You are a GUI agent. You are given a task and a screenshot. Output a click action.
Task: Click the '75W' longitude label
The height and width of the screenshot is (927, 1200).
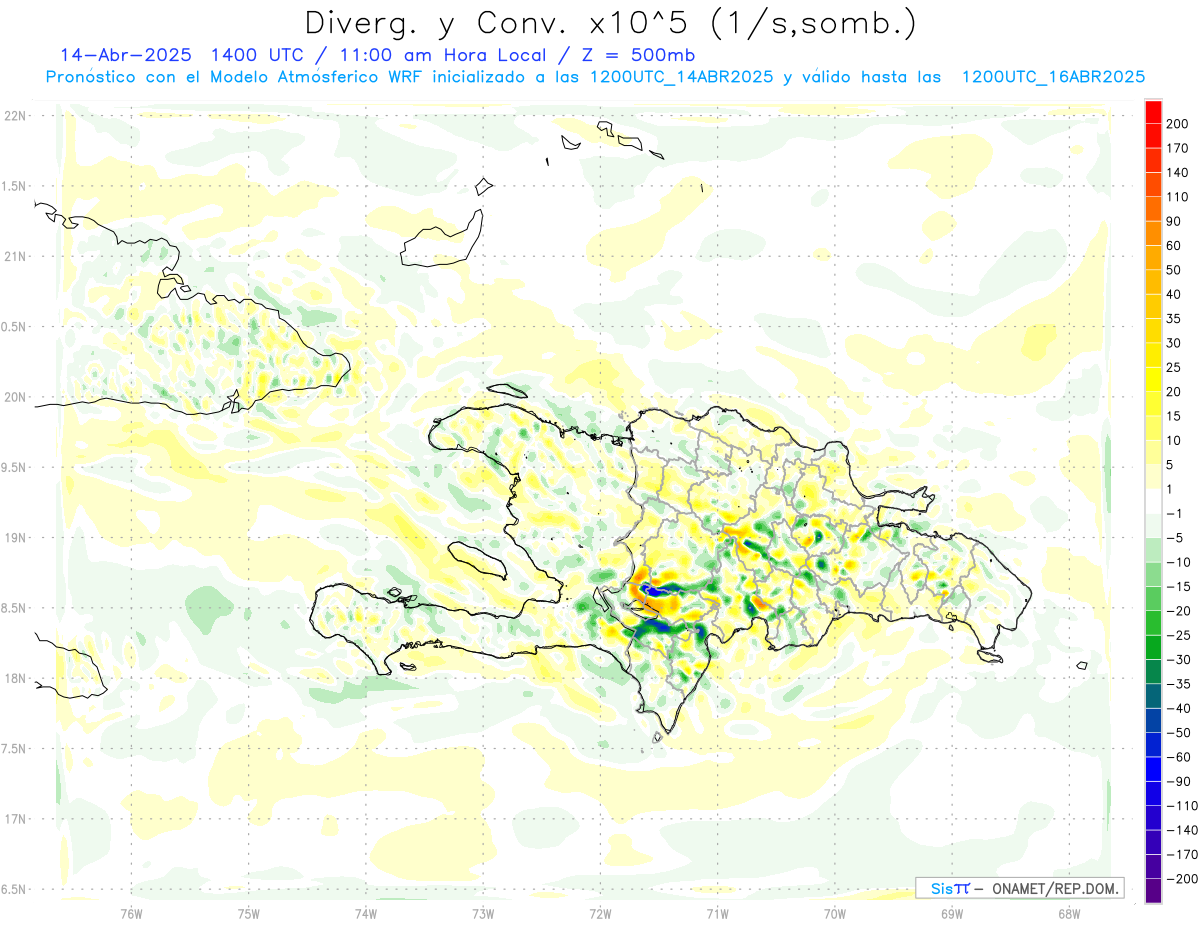pyautogui.click(x=249, y=913)
